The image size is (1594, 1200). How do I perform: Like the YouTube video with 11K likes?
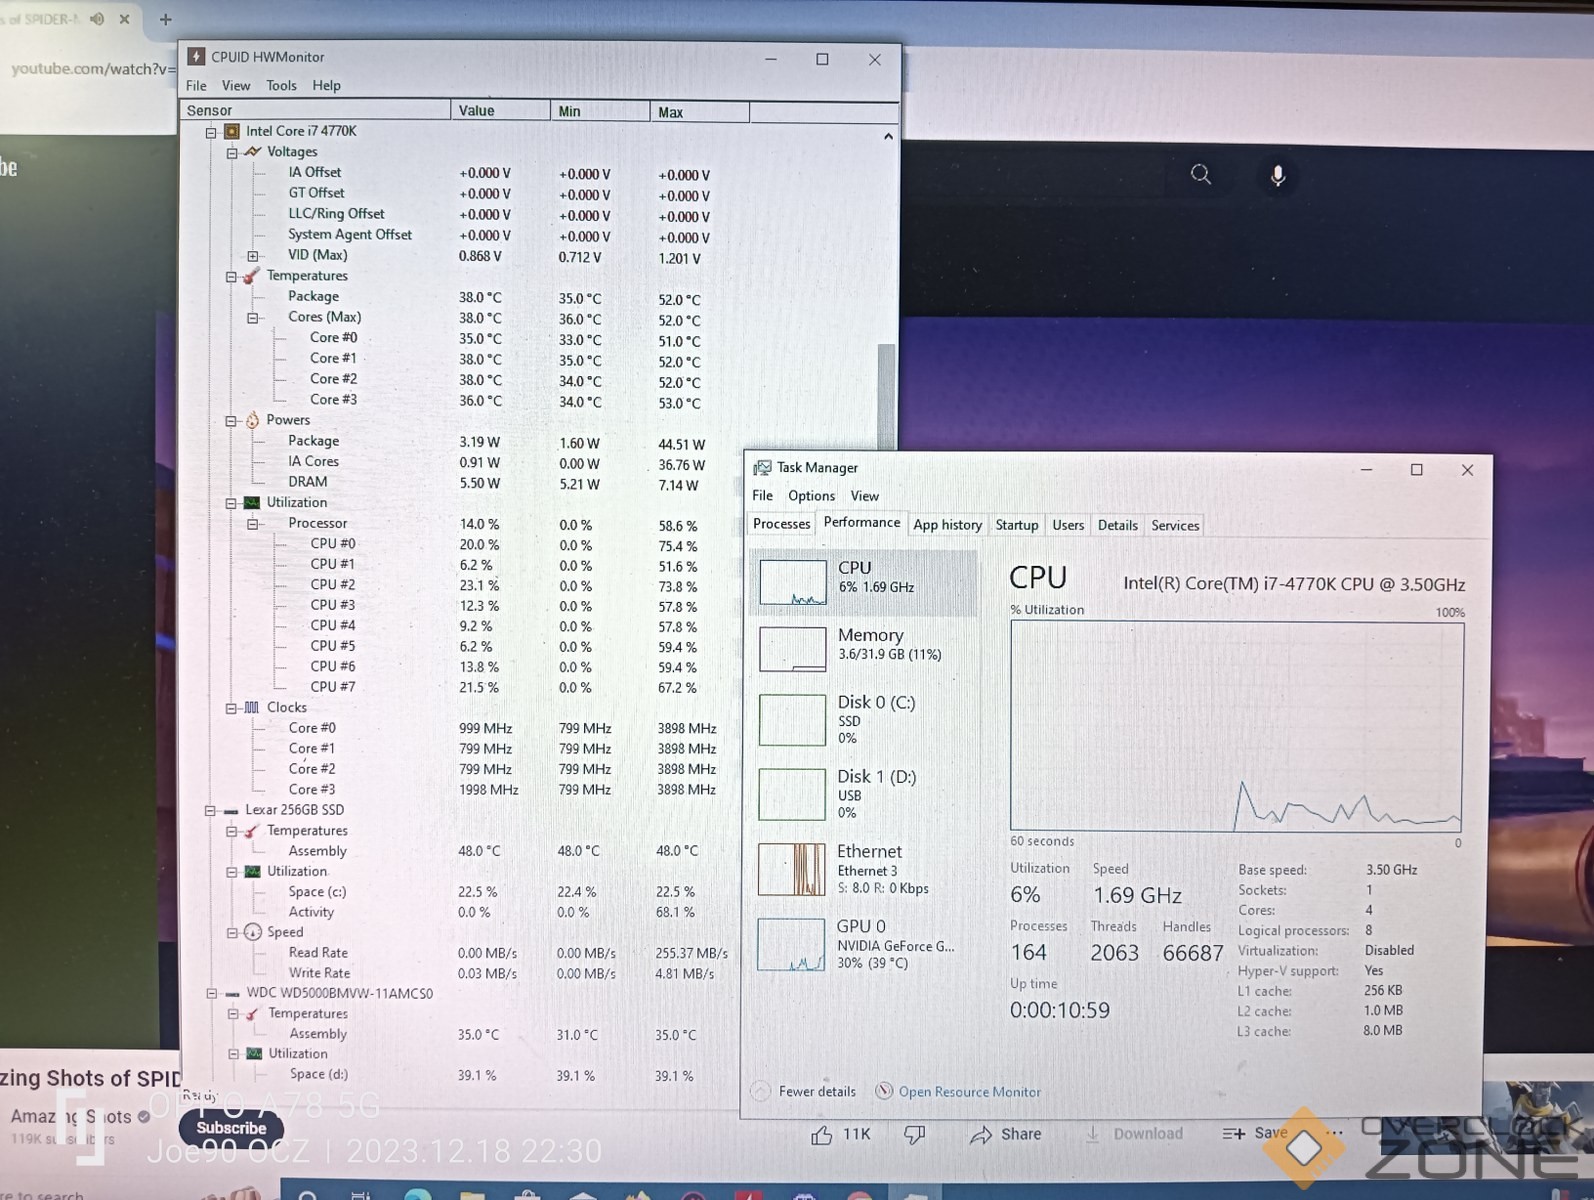pyautogui.click(x=840, y=1134)
